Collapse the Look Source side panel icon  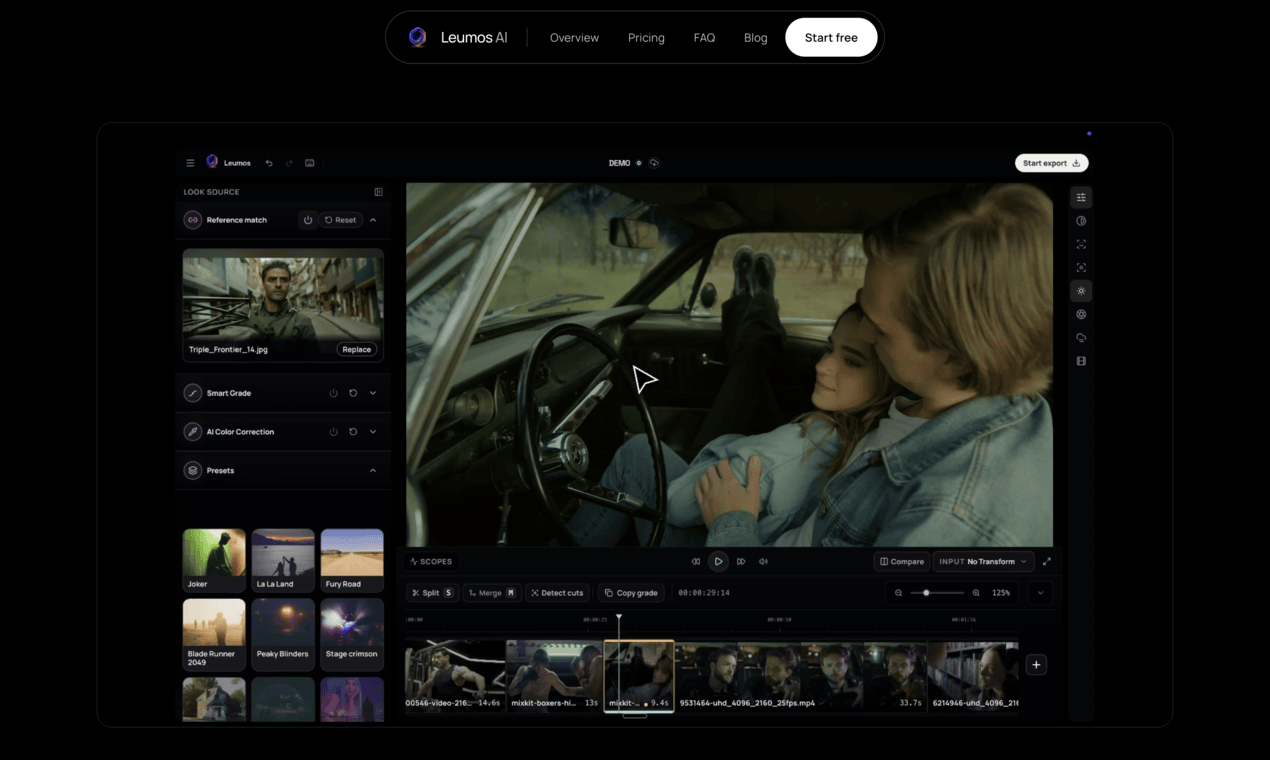click(378, 192)
